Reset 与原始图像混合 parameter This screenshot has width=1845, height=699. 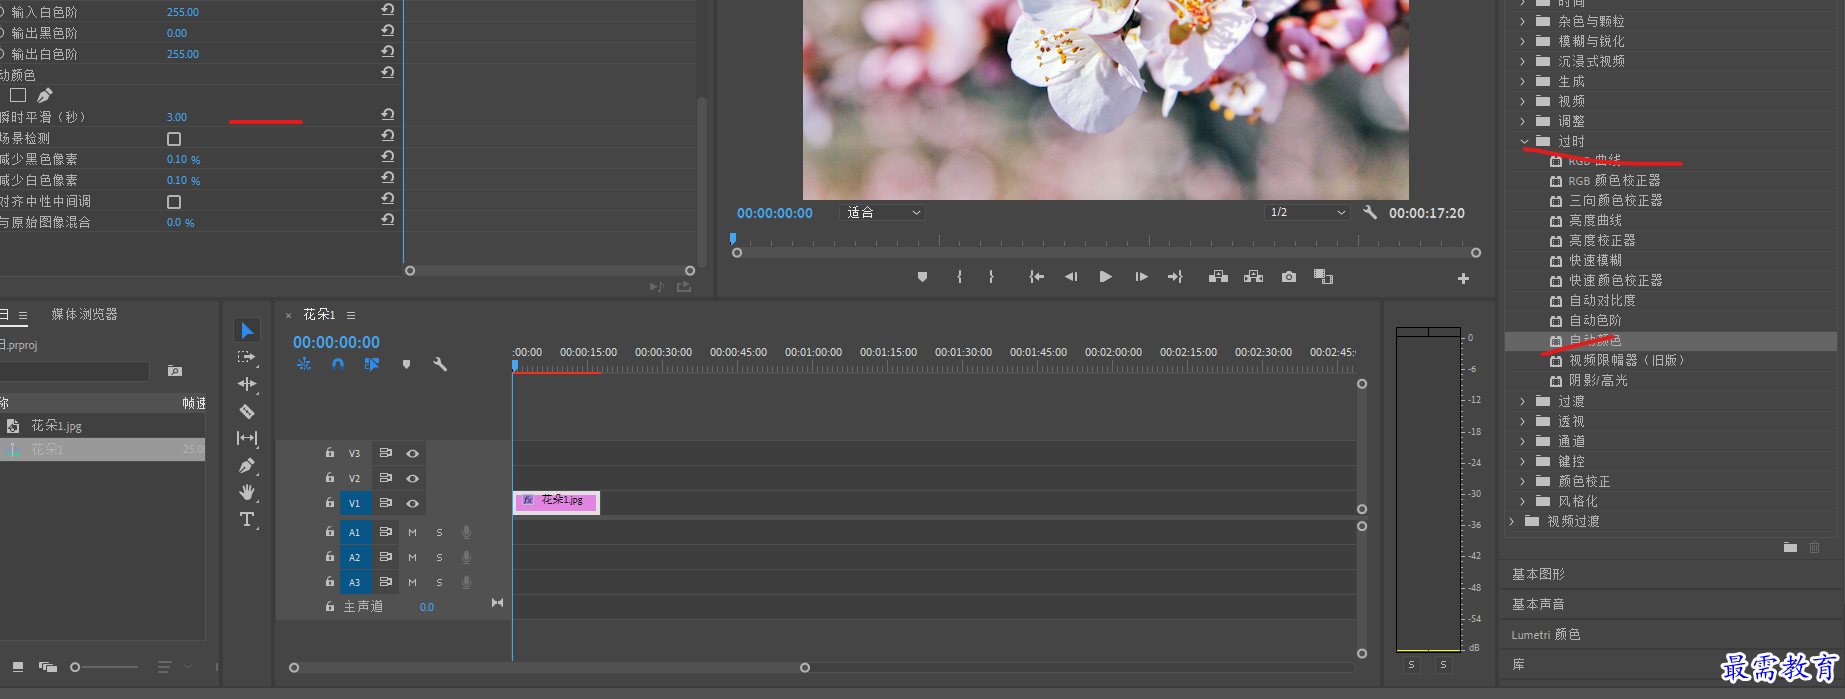pyautogui.click(x=387, y=220)
